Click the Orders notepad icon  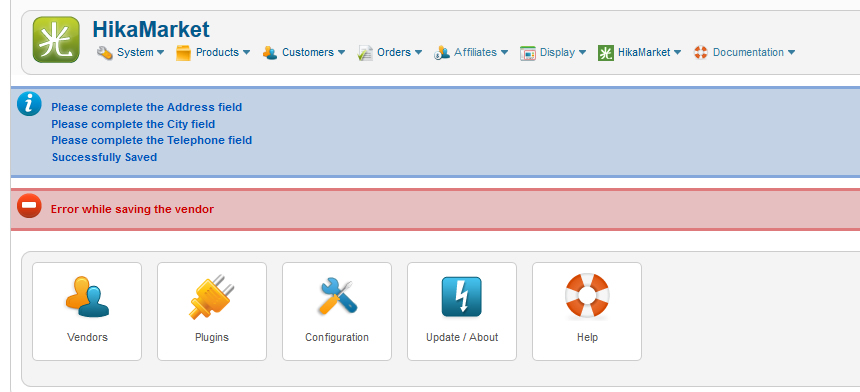365,53
